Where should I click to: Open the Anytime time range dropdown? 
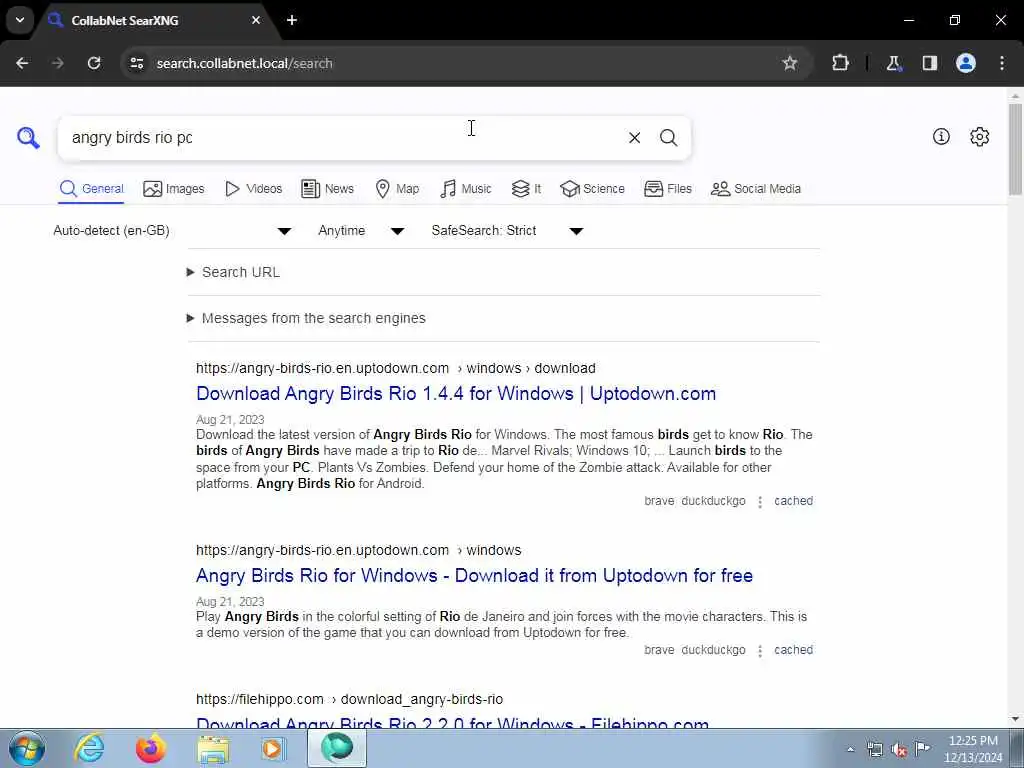361,231
